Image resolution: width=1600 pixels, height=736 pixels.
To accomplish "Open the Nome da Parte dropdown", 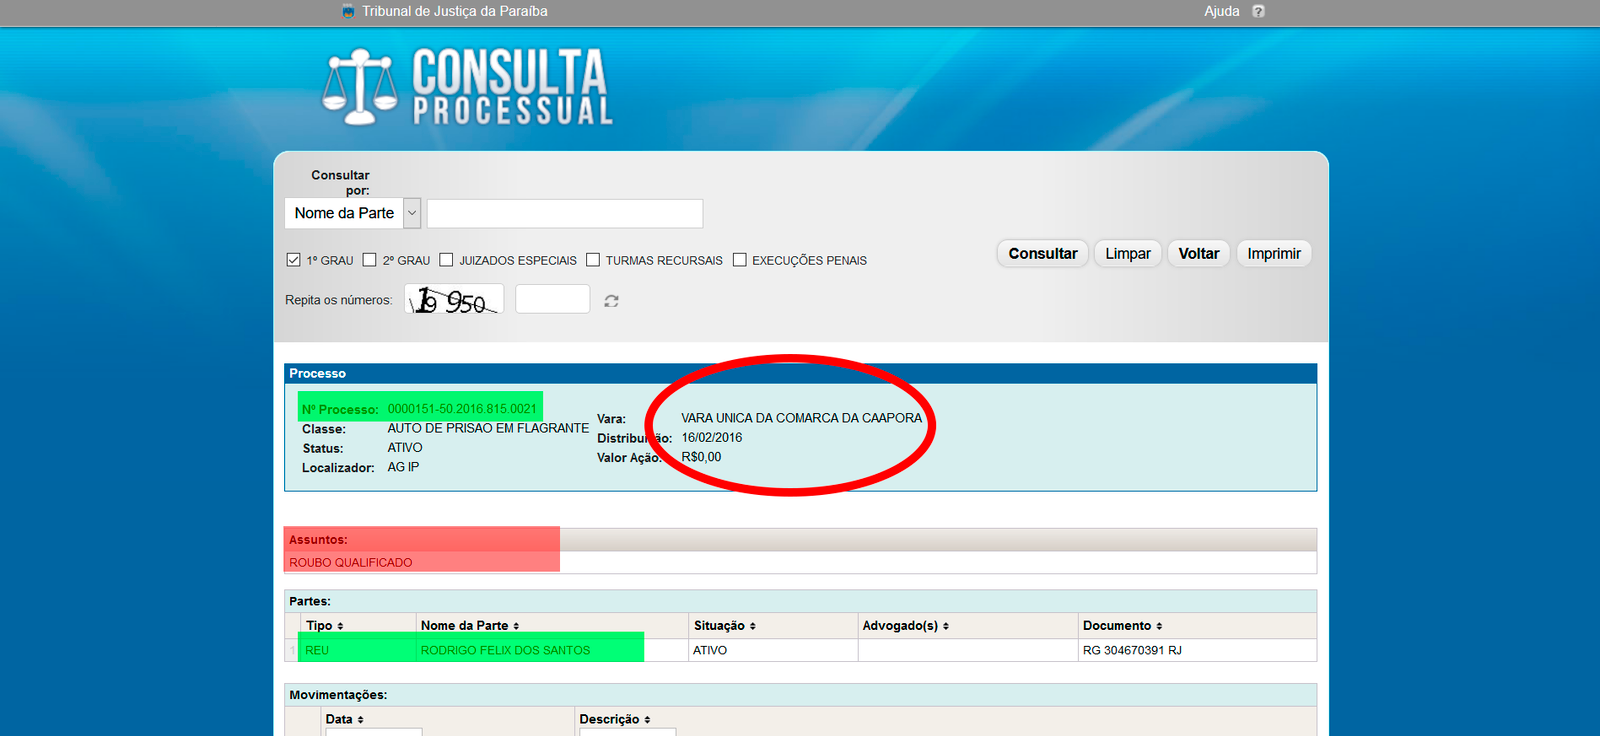I will (x=411, y=213).
